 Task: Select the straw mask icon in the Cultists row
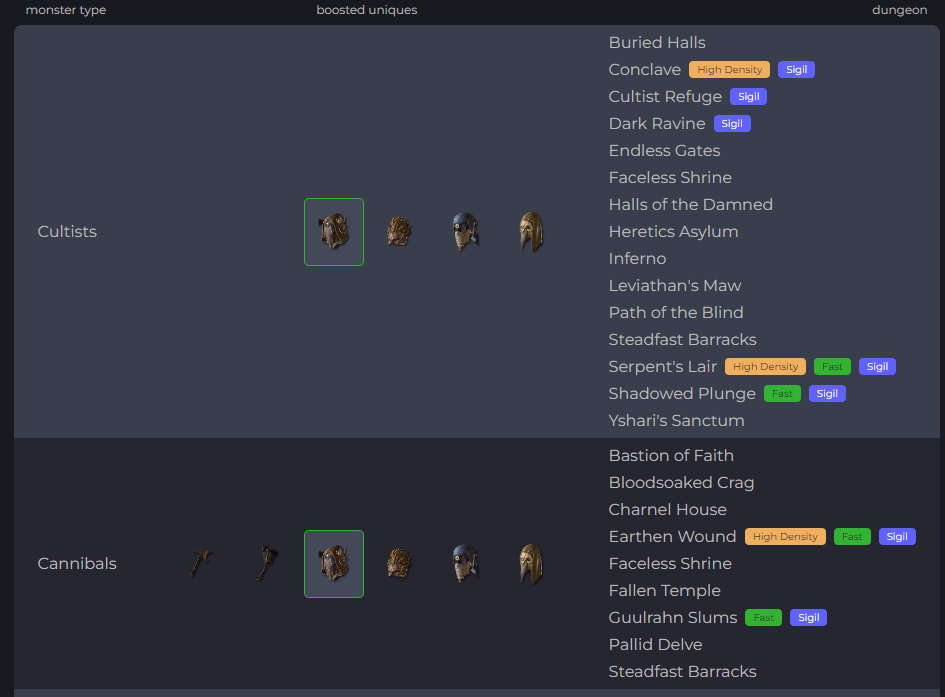coord(399,232)
